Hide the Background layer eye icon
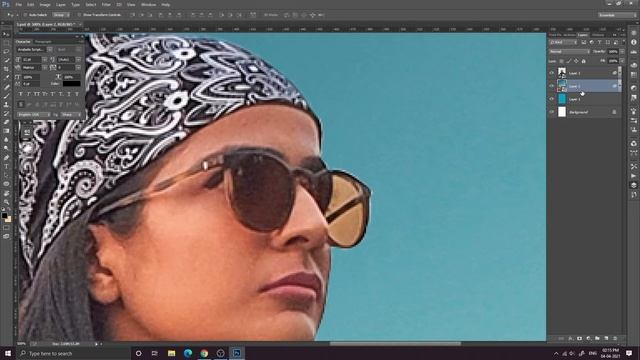 tap(552, 112)
